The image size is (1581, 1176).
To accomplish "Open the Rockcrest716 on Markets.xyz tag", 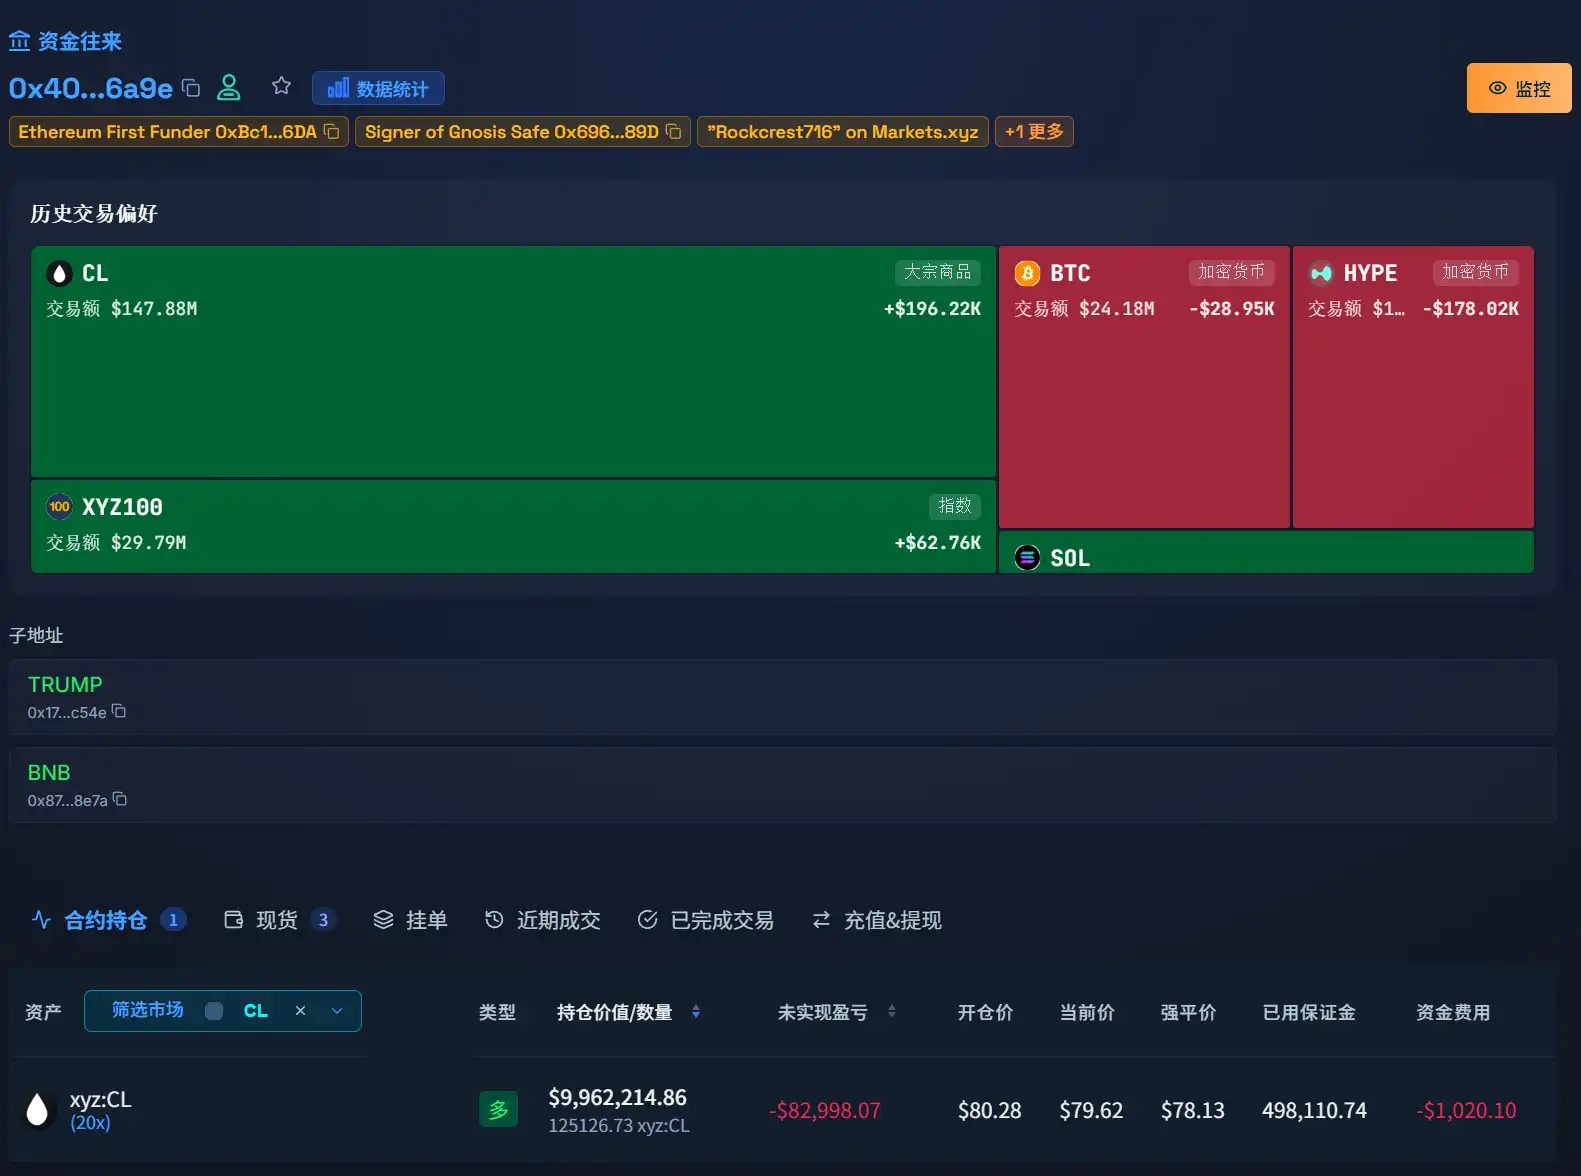I will tap(843, 132).
